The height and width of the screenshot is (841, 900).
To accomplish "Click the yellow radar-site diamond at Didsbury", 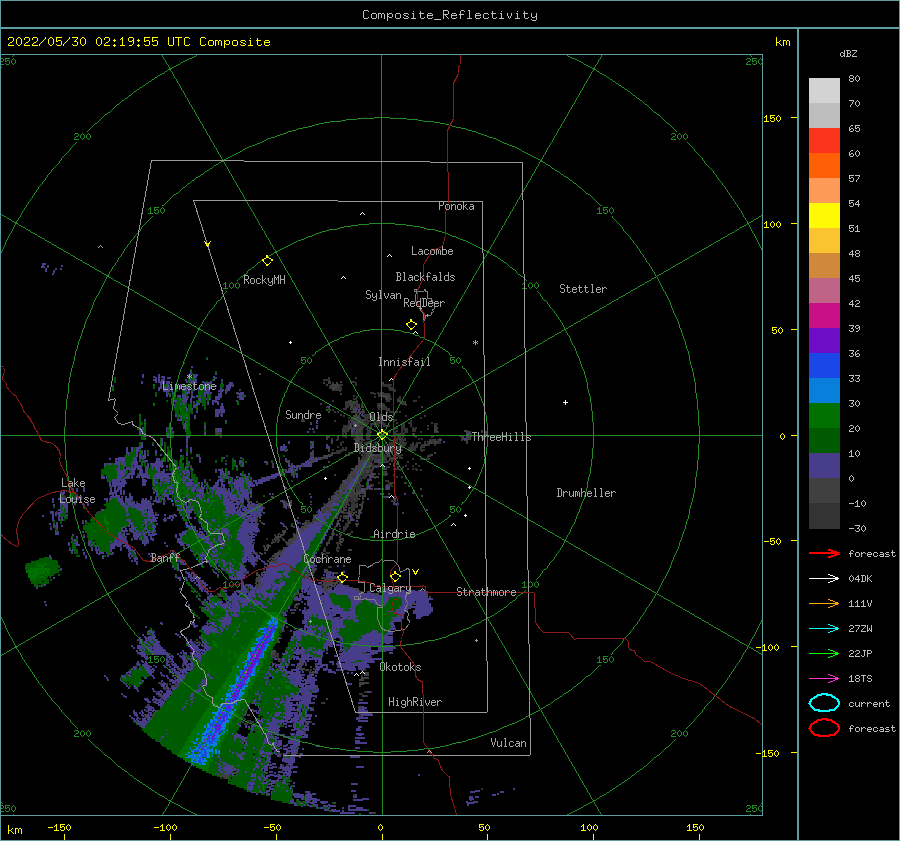I will [382, 435].
